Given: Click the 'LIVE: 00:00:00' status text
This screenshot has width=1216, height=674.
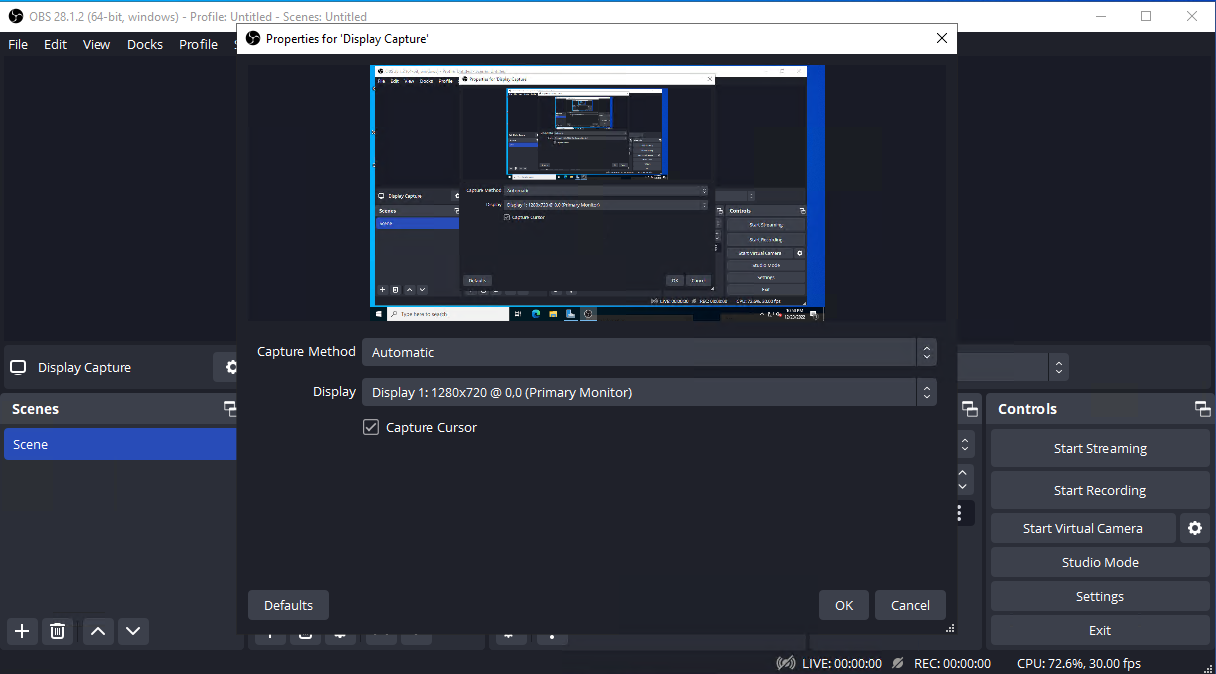Looking at the screenshot, I should (x=842, y=663).
